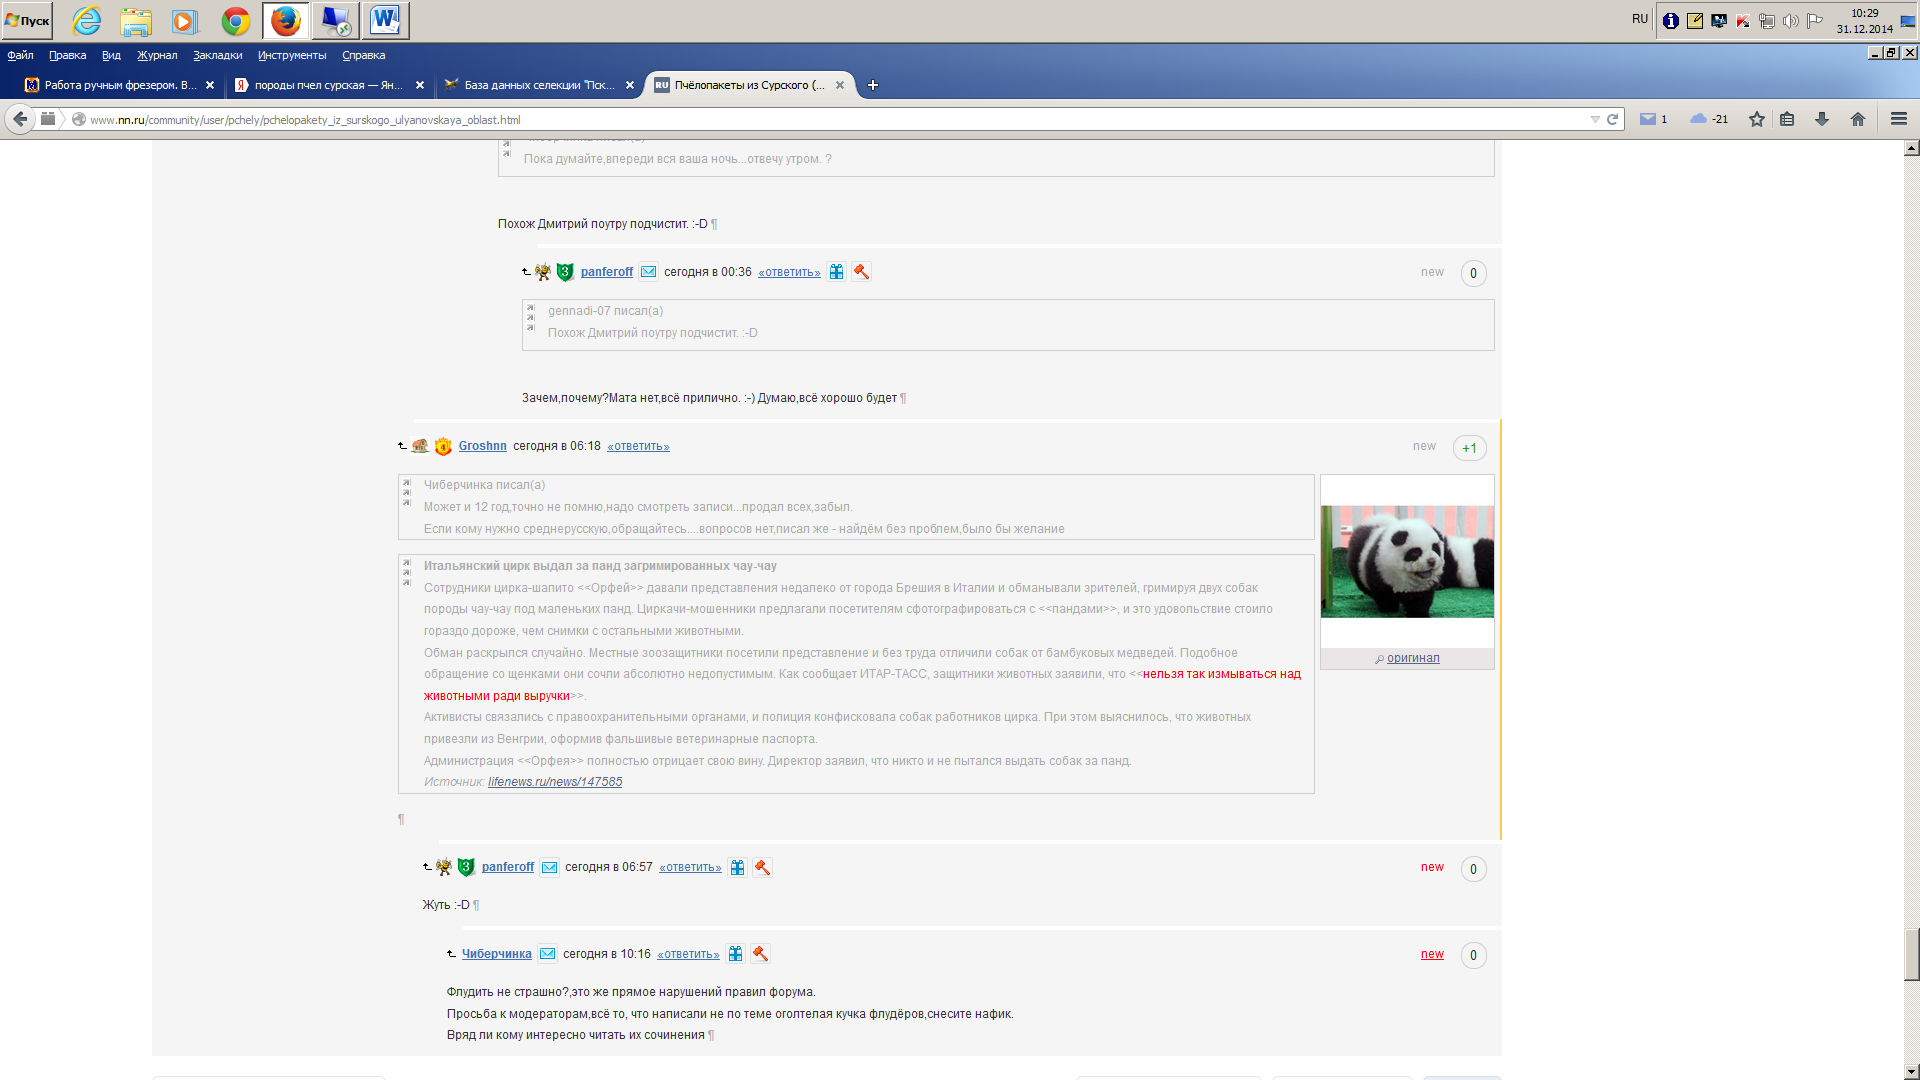Viewport: 1920px width, 1080px height.
Task: Toggle the bookmark star for this page
Action: click(x=1757, y=119)
